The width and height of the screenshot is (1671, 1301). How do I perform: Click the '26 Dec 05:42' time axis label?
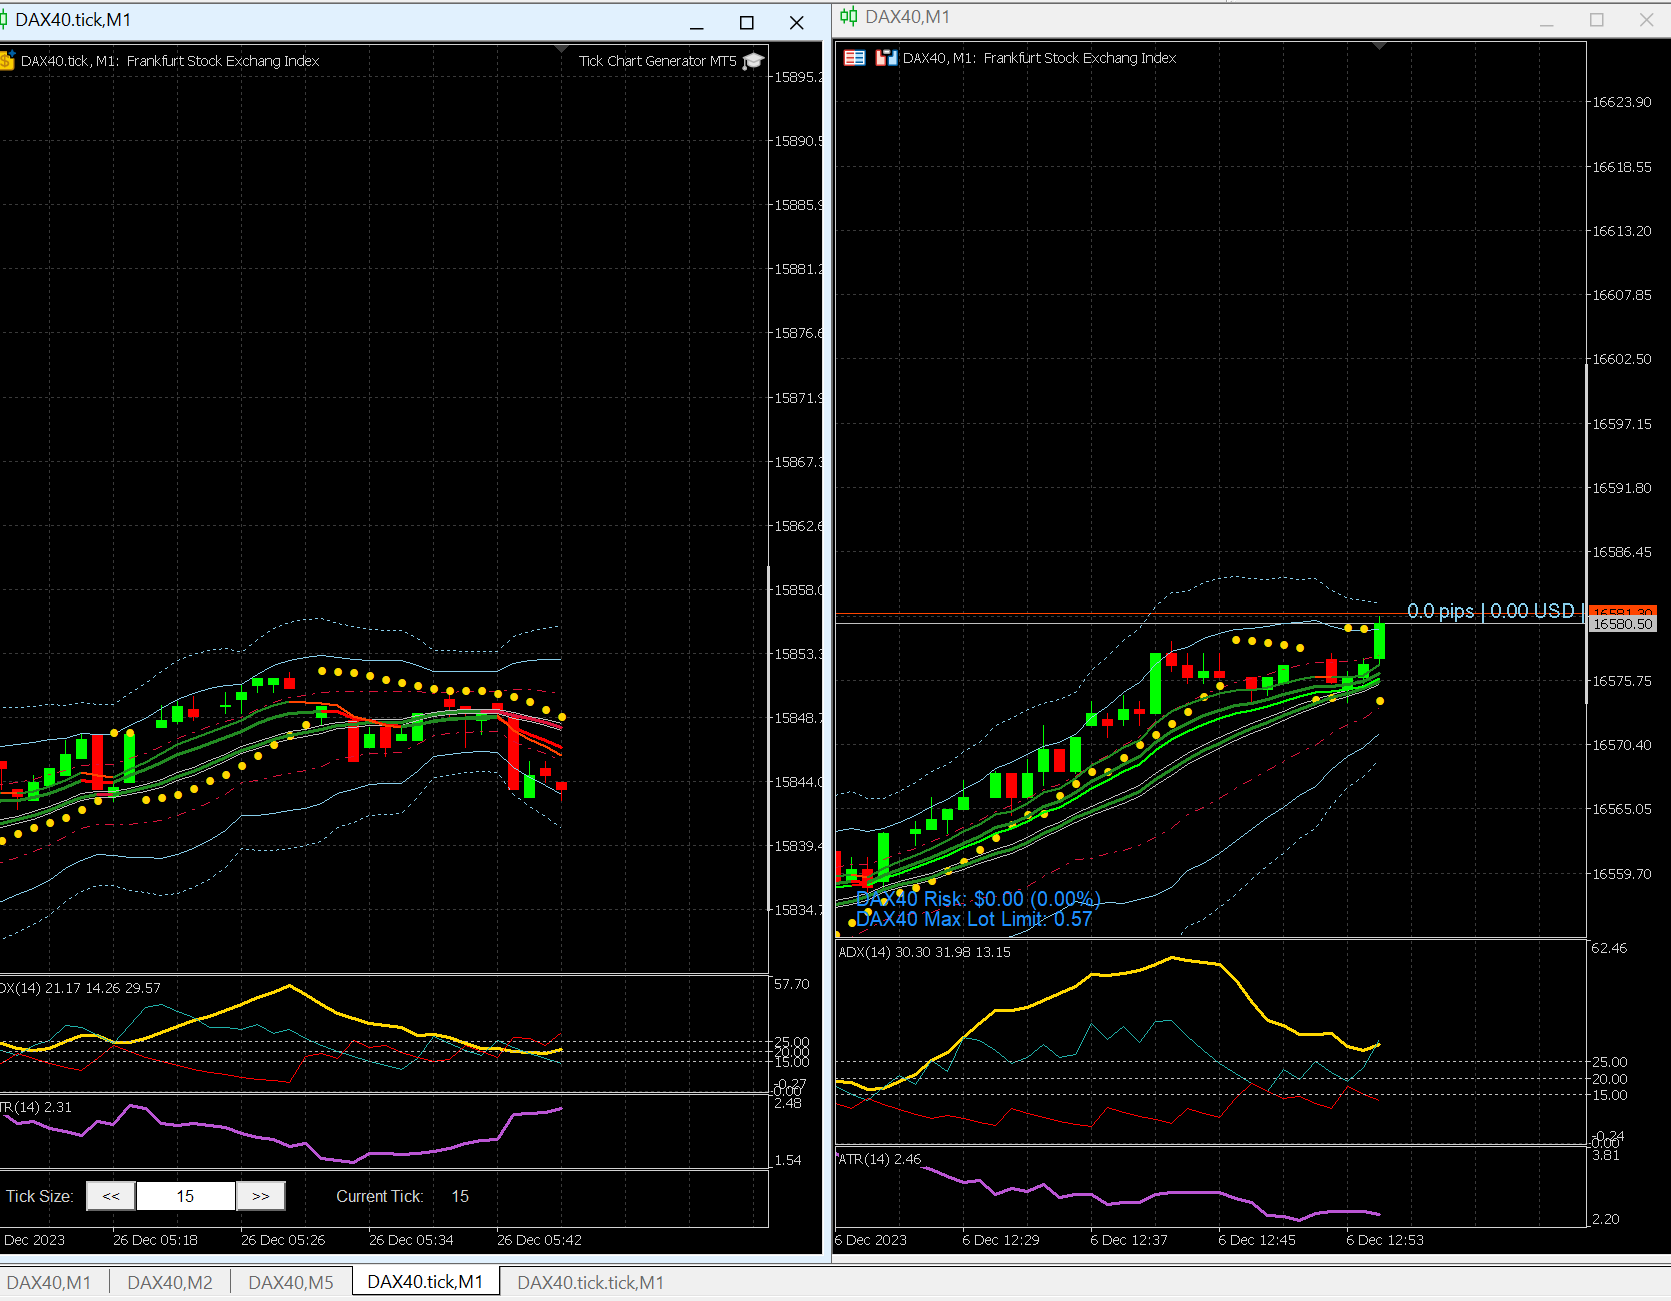(539, 1240)
